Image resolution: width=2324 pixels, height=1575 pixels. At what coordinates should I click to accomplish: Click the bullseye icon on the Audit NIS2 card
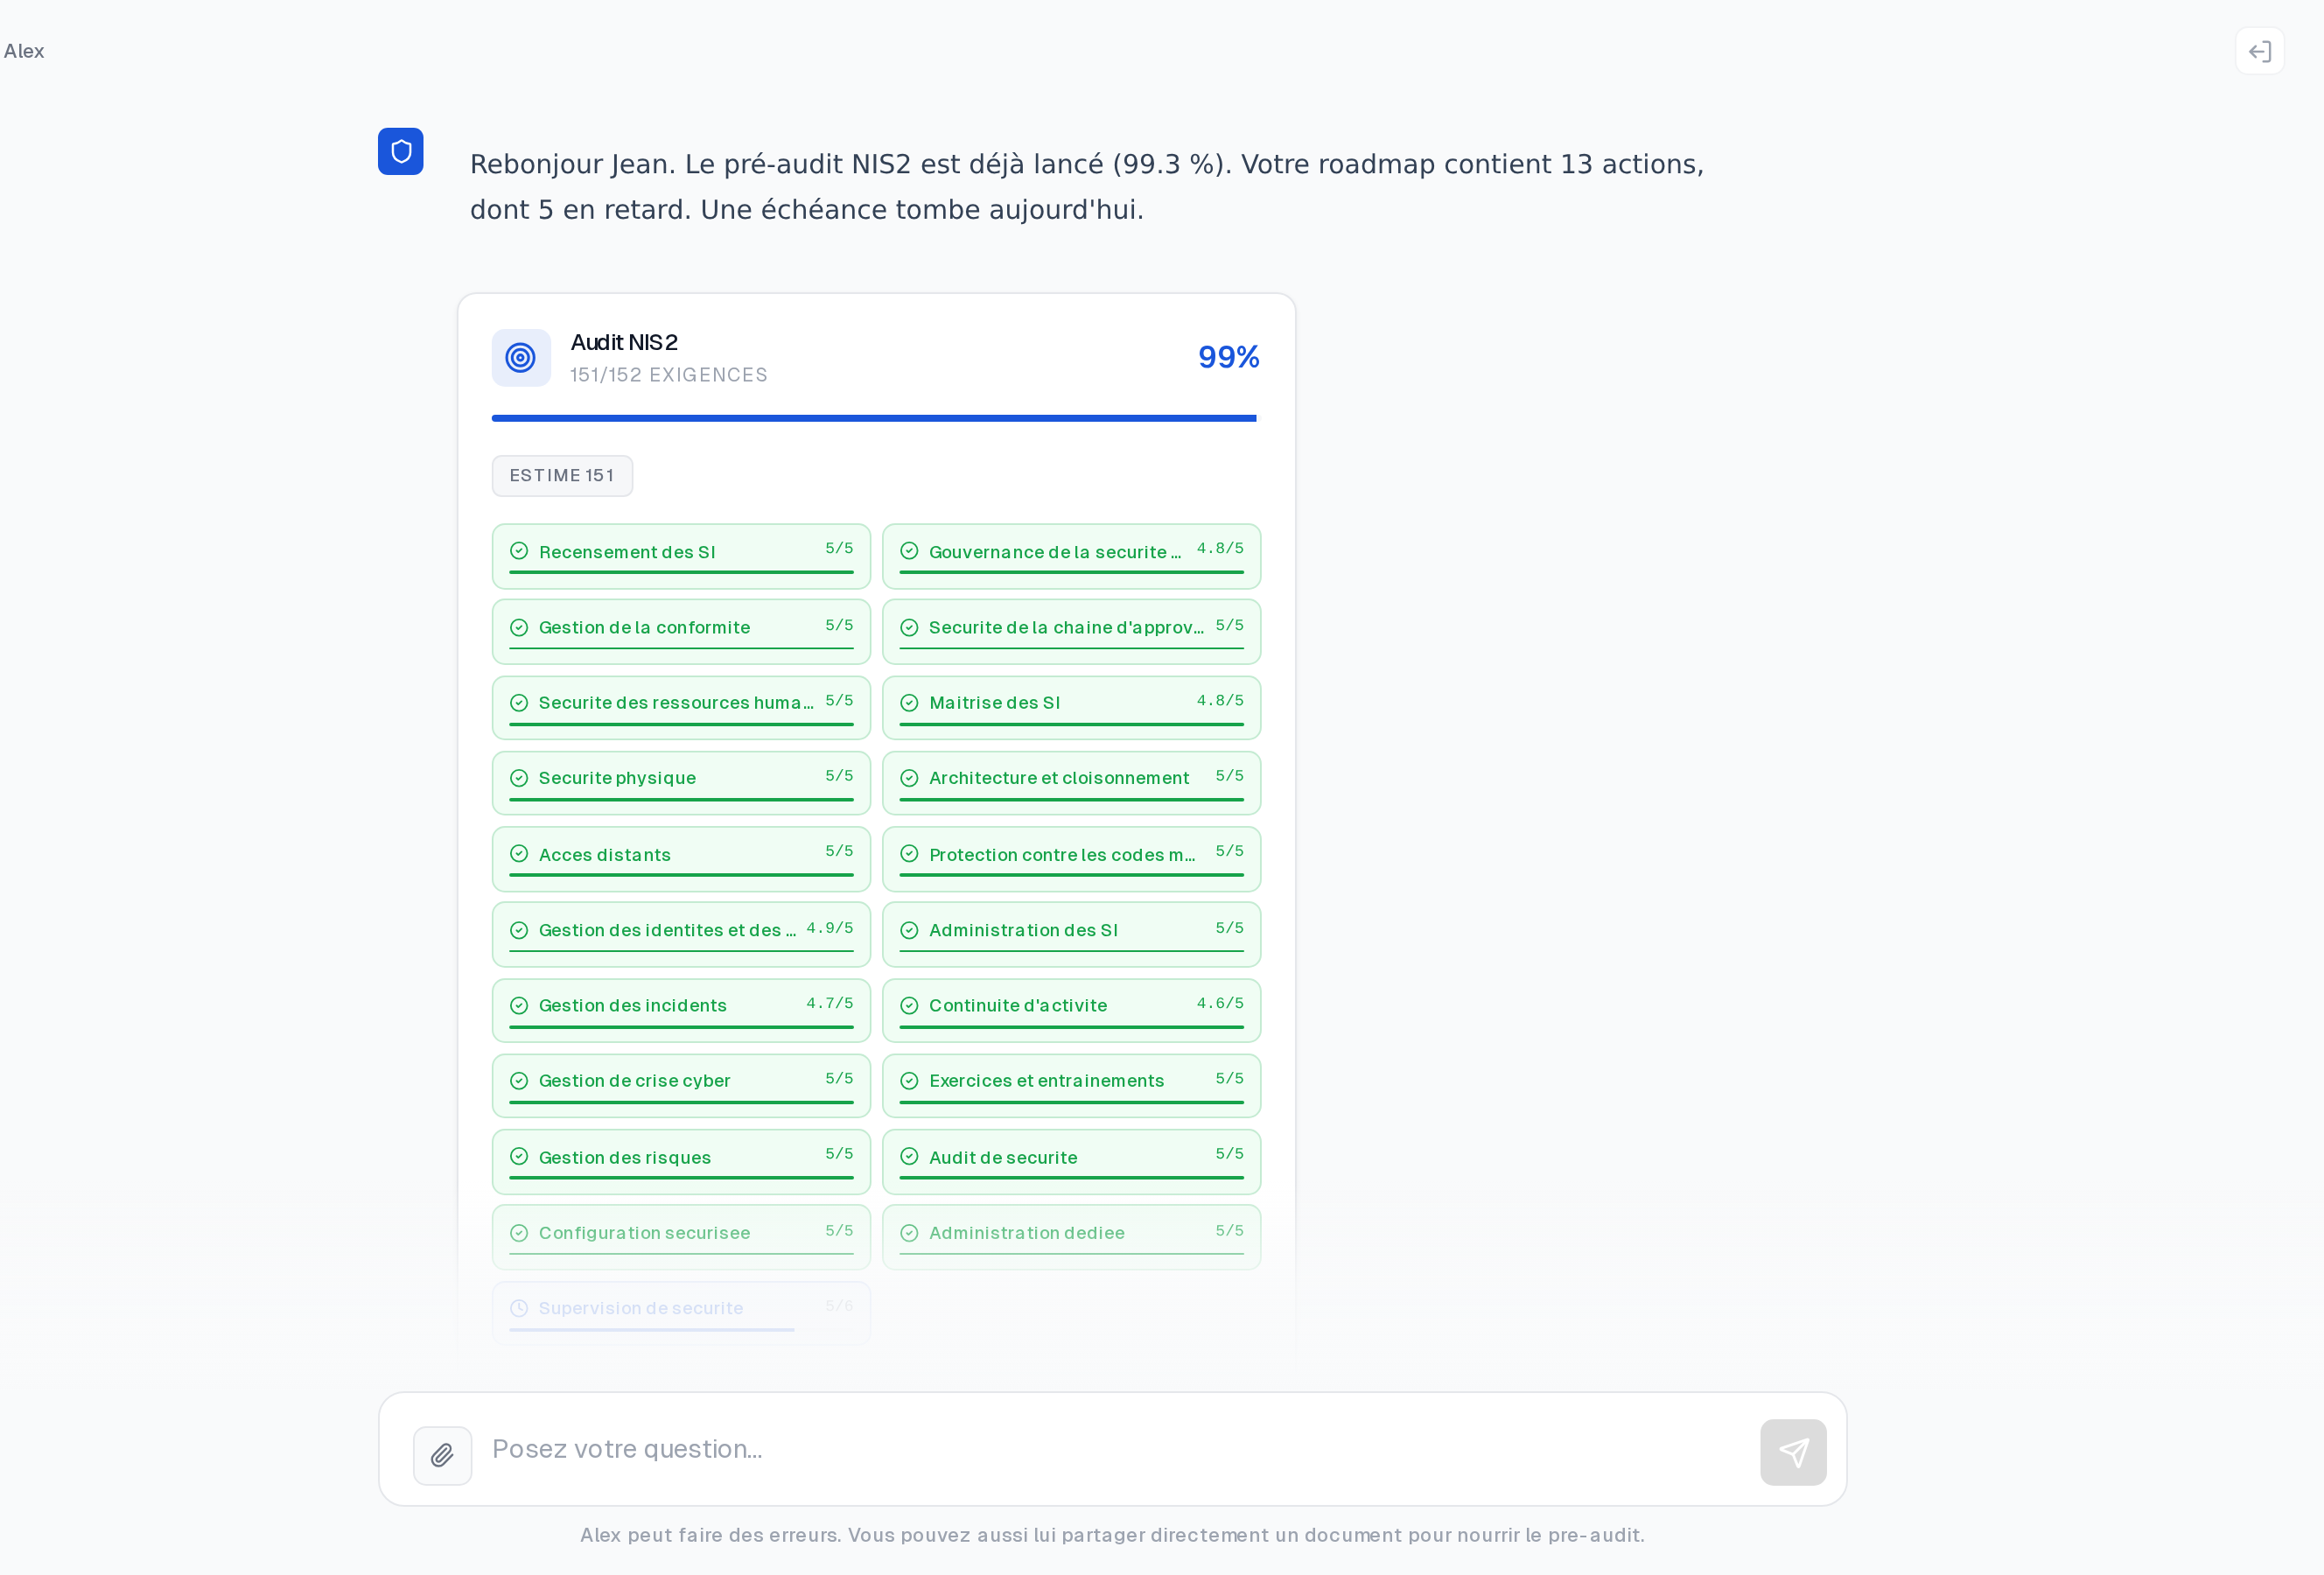click(521, 357)
